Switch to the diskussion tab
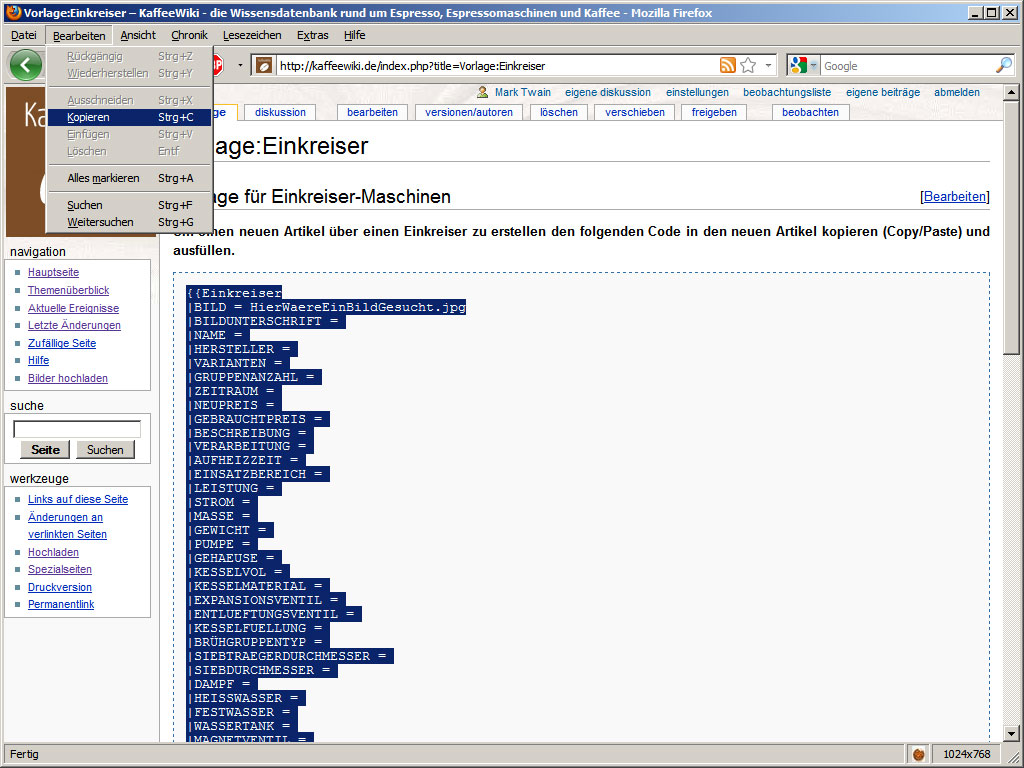 280,112
